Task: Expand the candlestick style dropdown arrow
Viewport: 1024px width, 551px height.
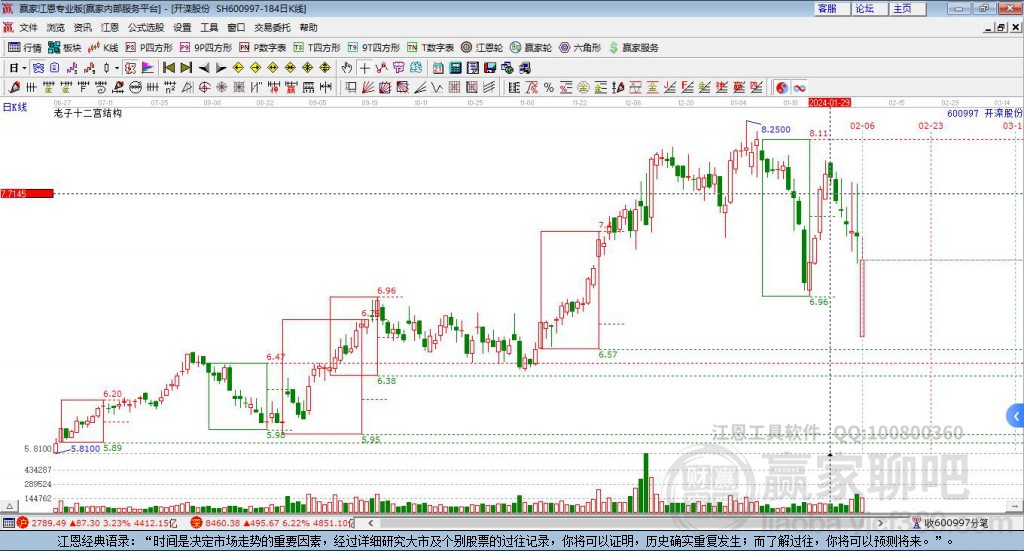Action: [117, 68]
